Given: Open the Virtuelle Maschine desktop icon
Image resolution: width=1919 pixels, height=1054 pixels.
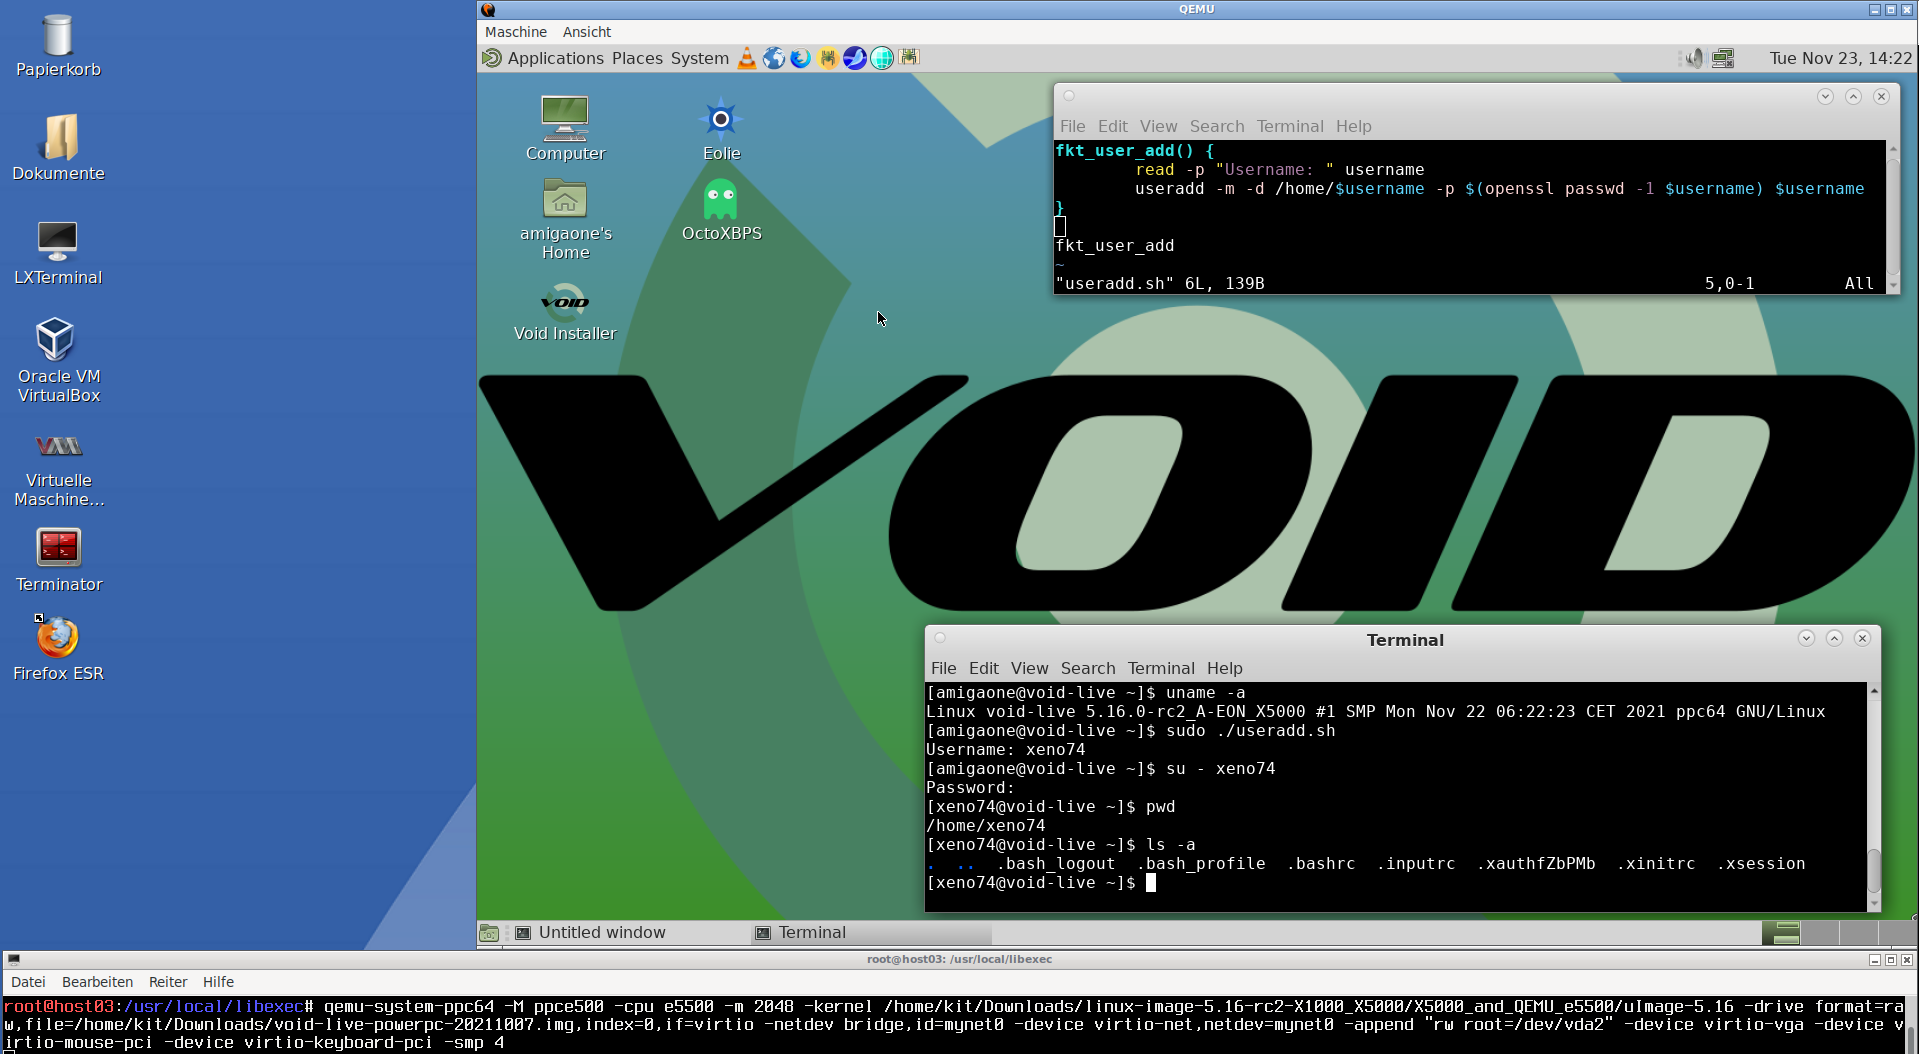Looking at the screenshot, I should coord(58,468).
